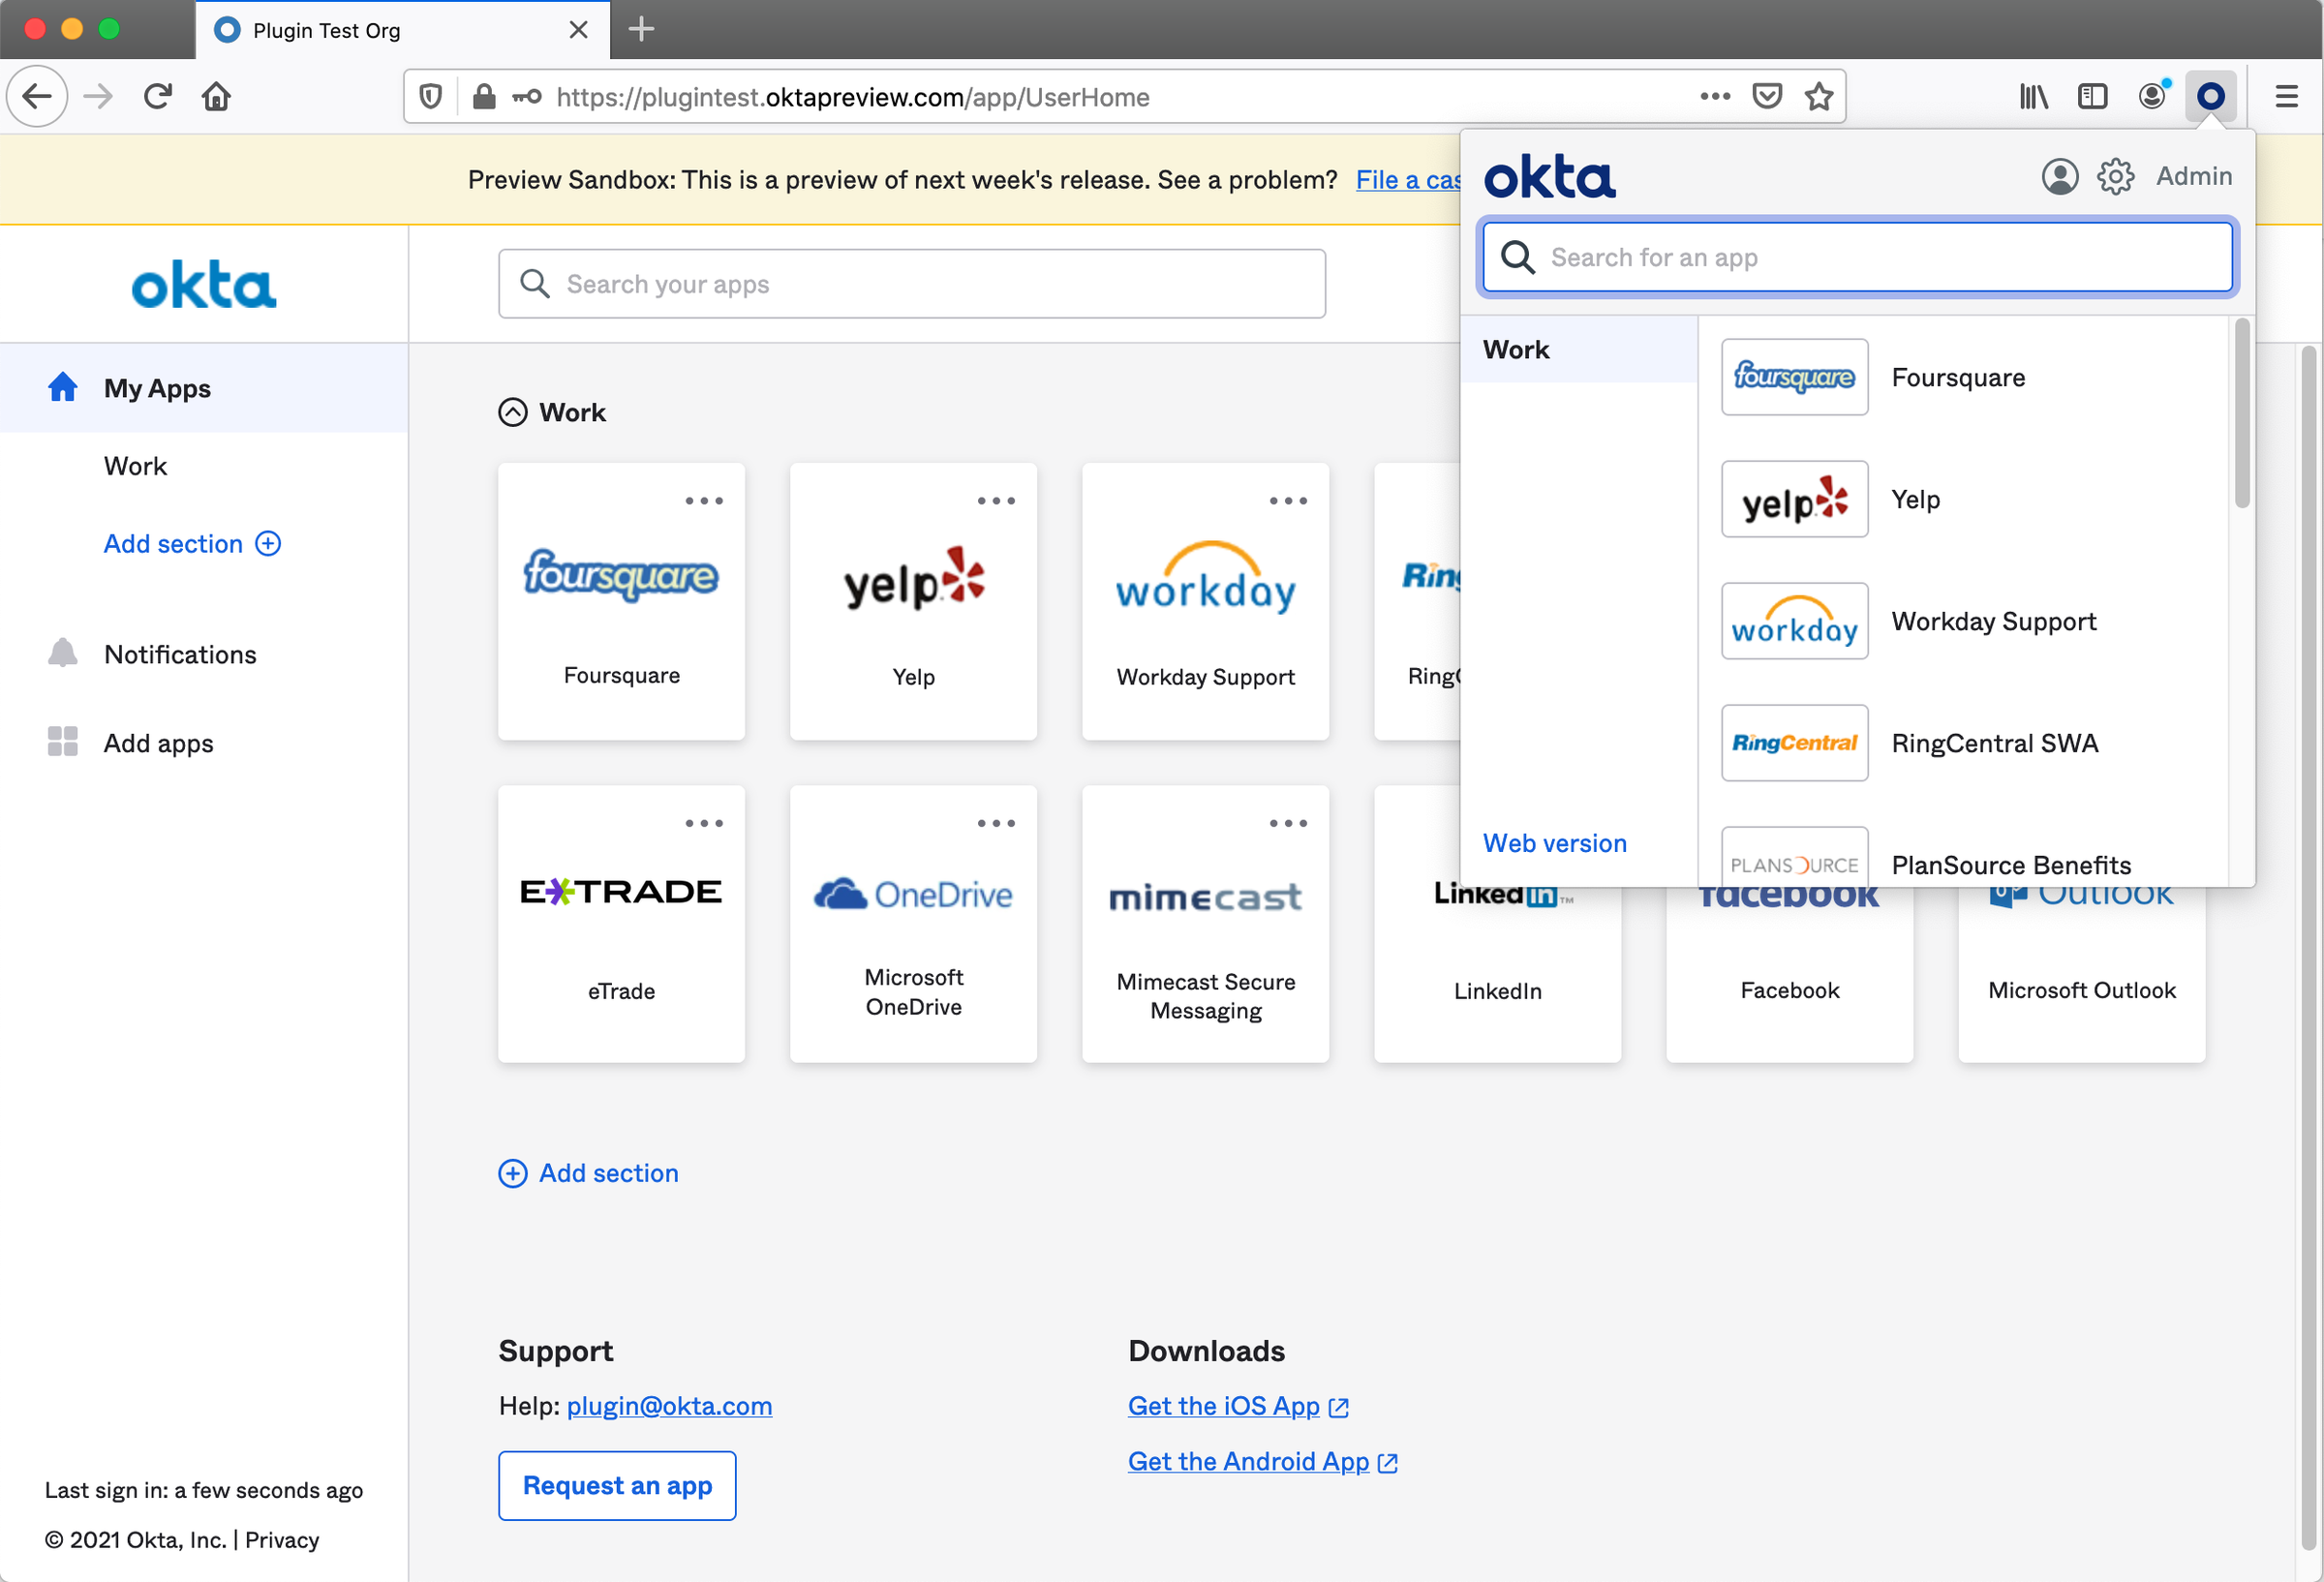This screenshot has height=1582, width=2324.
Task: Open the tracking protection shield icon
Action: [x=431, y=97]
